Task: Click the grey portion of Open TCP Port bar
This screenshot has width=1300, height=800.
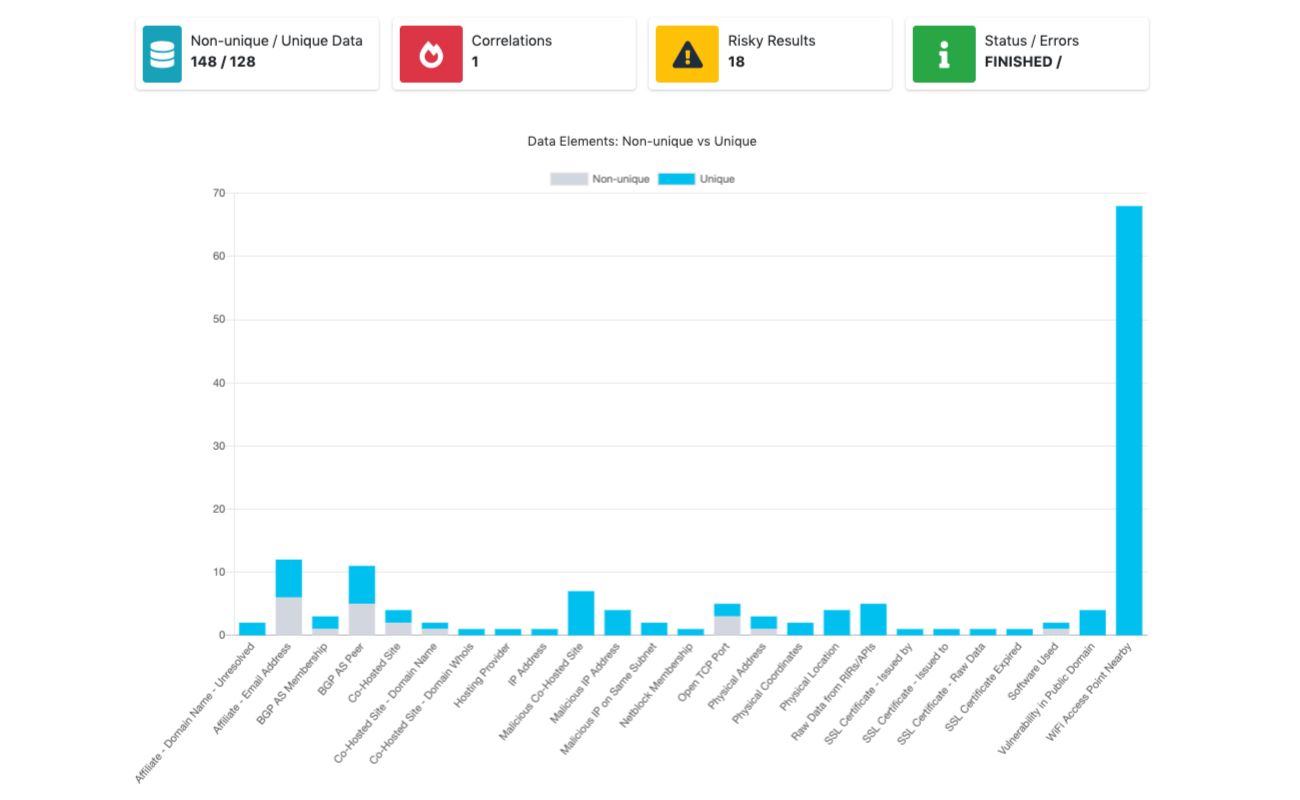Action: [x=727, y=625]
